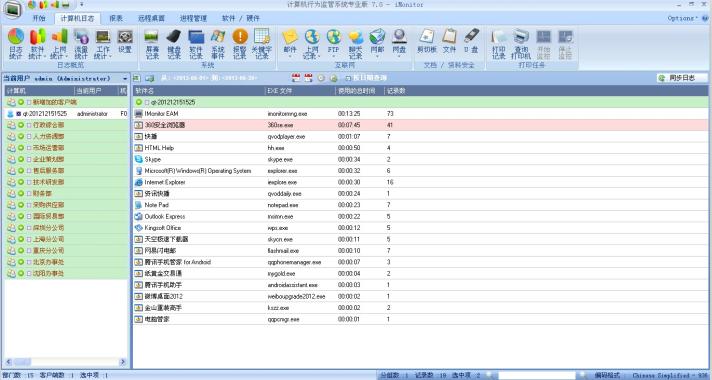Check the 行政综合部 group checkbox
The width and height of the screenshot is (712, 380).
click(x=29, y=125)
